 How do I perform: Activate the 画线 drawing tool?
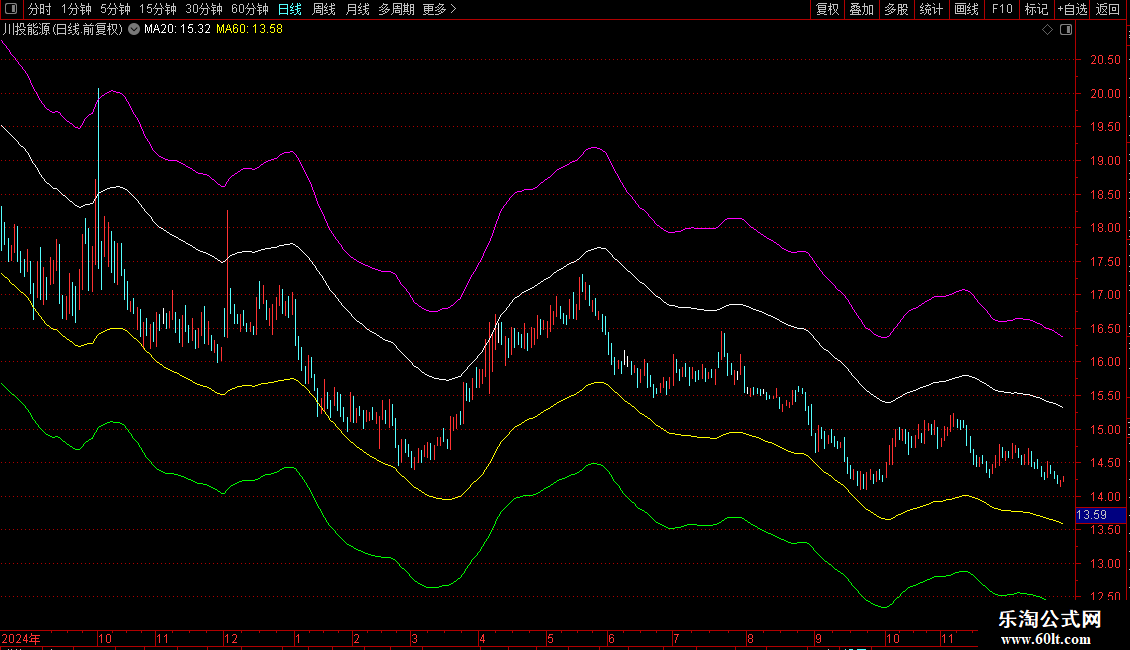(x=966, y=9)
